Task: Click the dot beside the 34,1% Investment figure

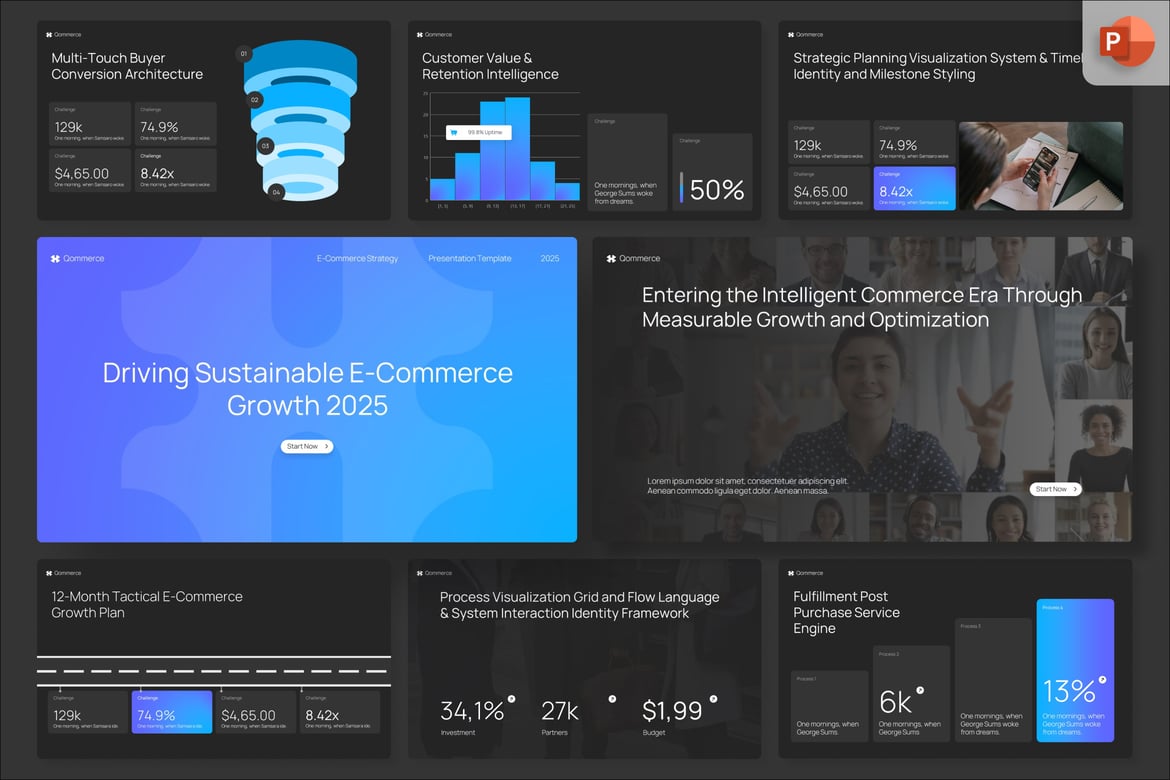Action: (512, 699)
